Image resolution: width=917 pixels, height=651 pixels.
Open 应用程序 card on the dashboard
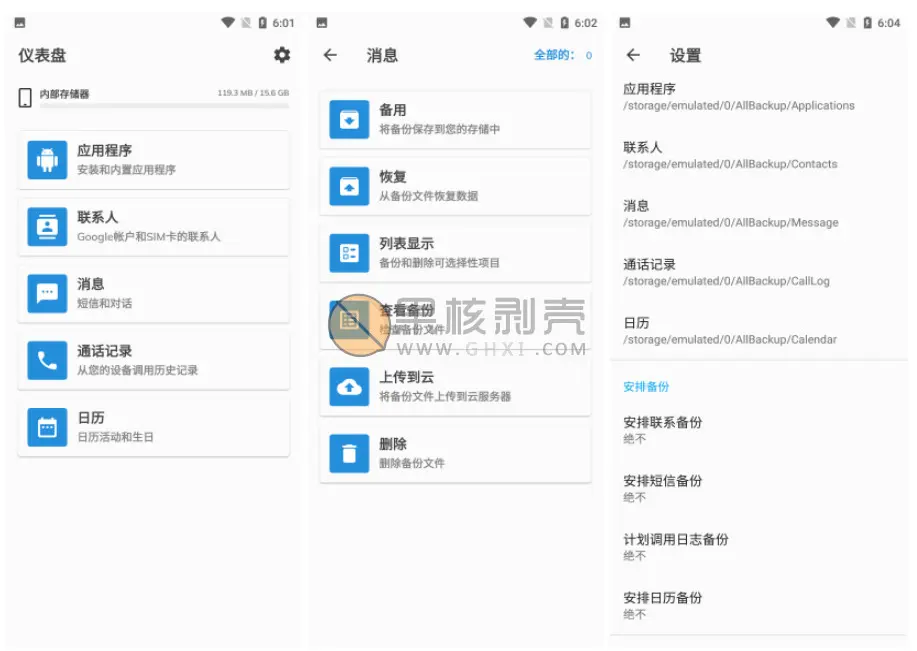coord(154,160)
